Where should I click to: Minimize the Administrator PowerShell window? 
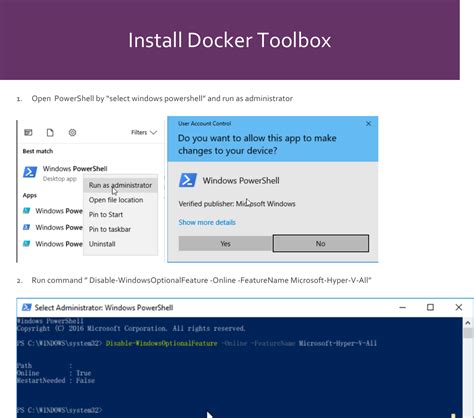403,307
